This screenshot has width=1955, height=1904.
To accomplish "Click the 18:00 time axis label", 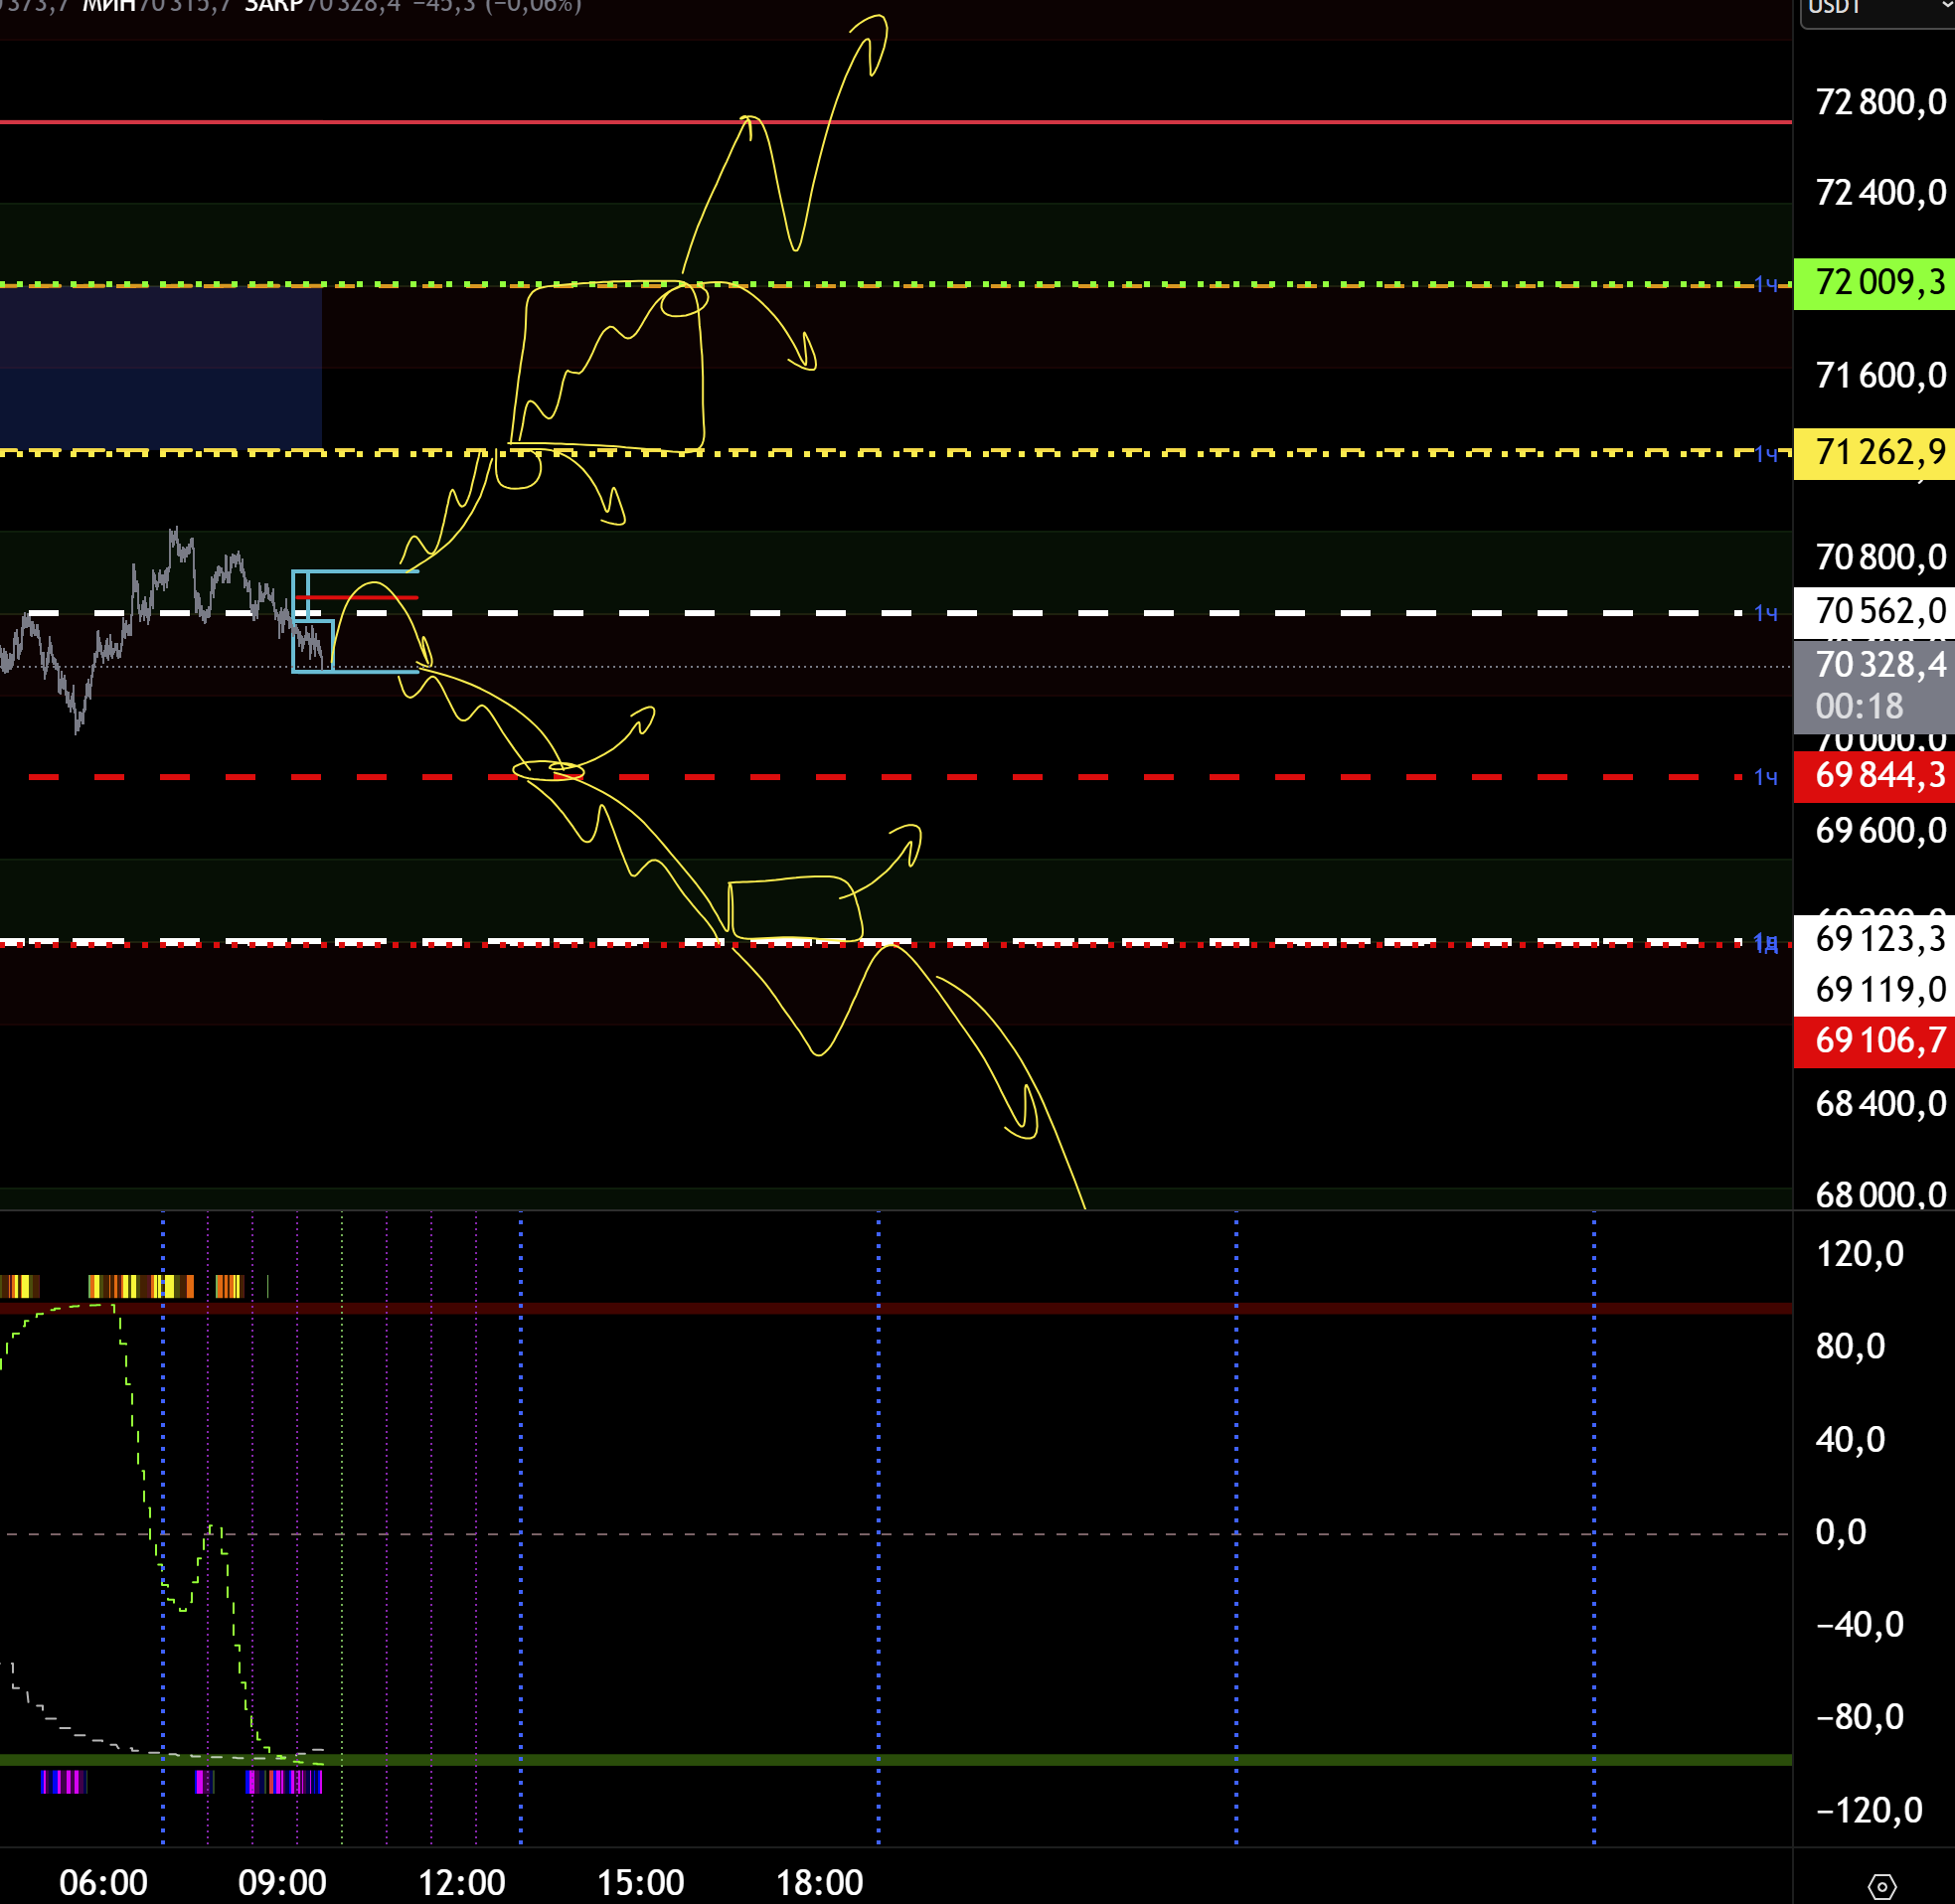I will (x=819, y=1883).
